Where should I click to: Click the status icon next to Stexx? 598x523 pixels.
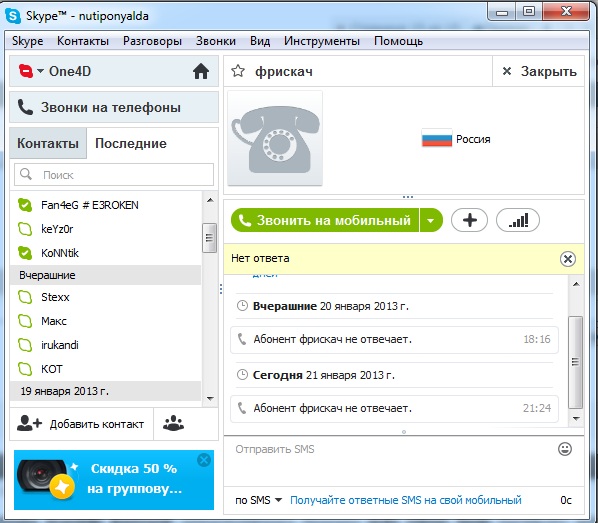click(x=25, y=297)
